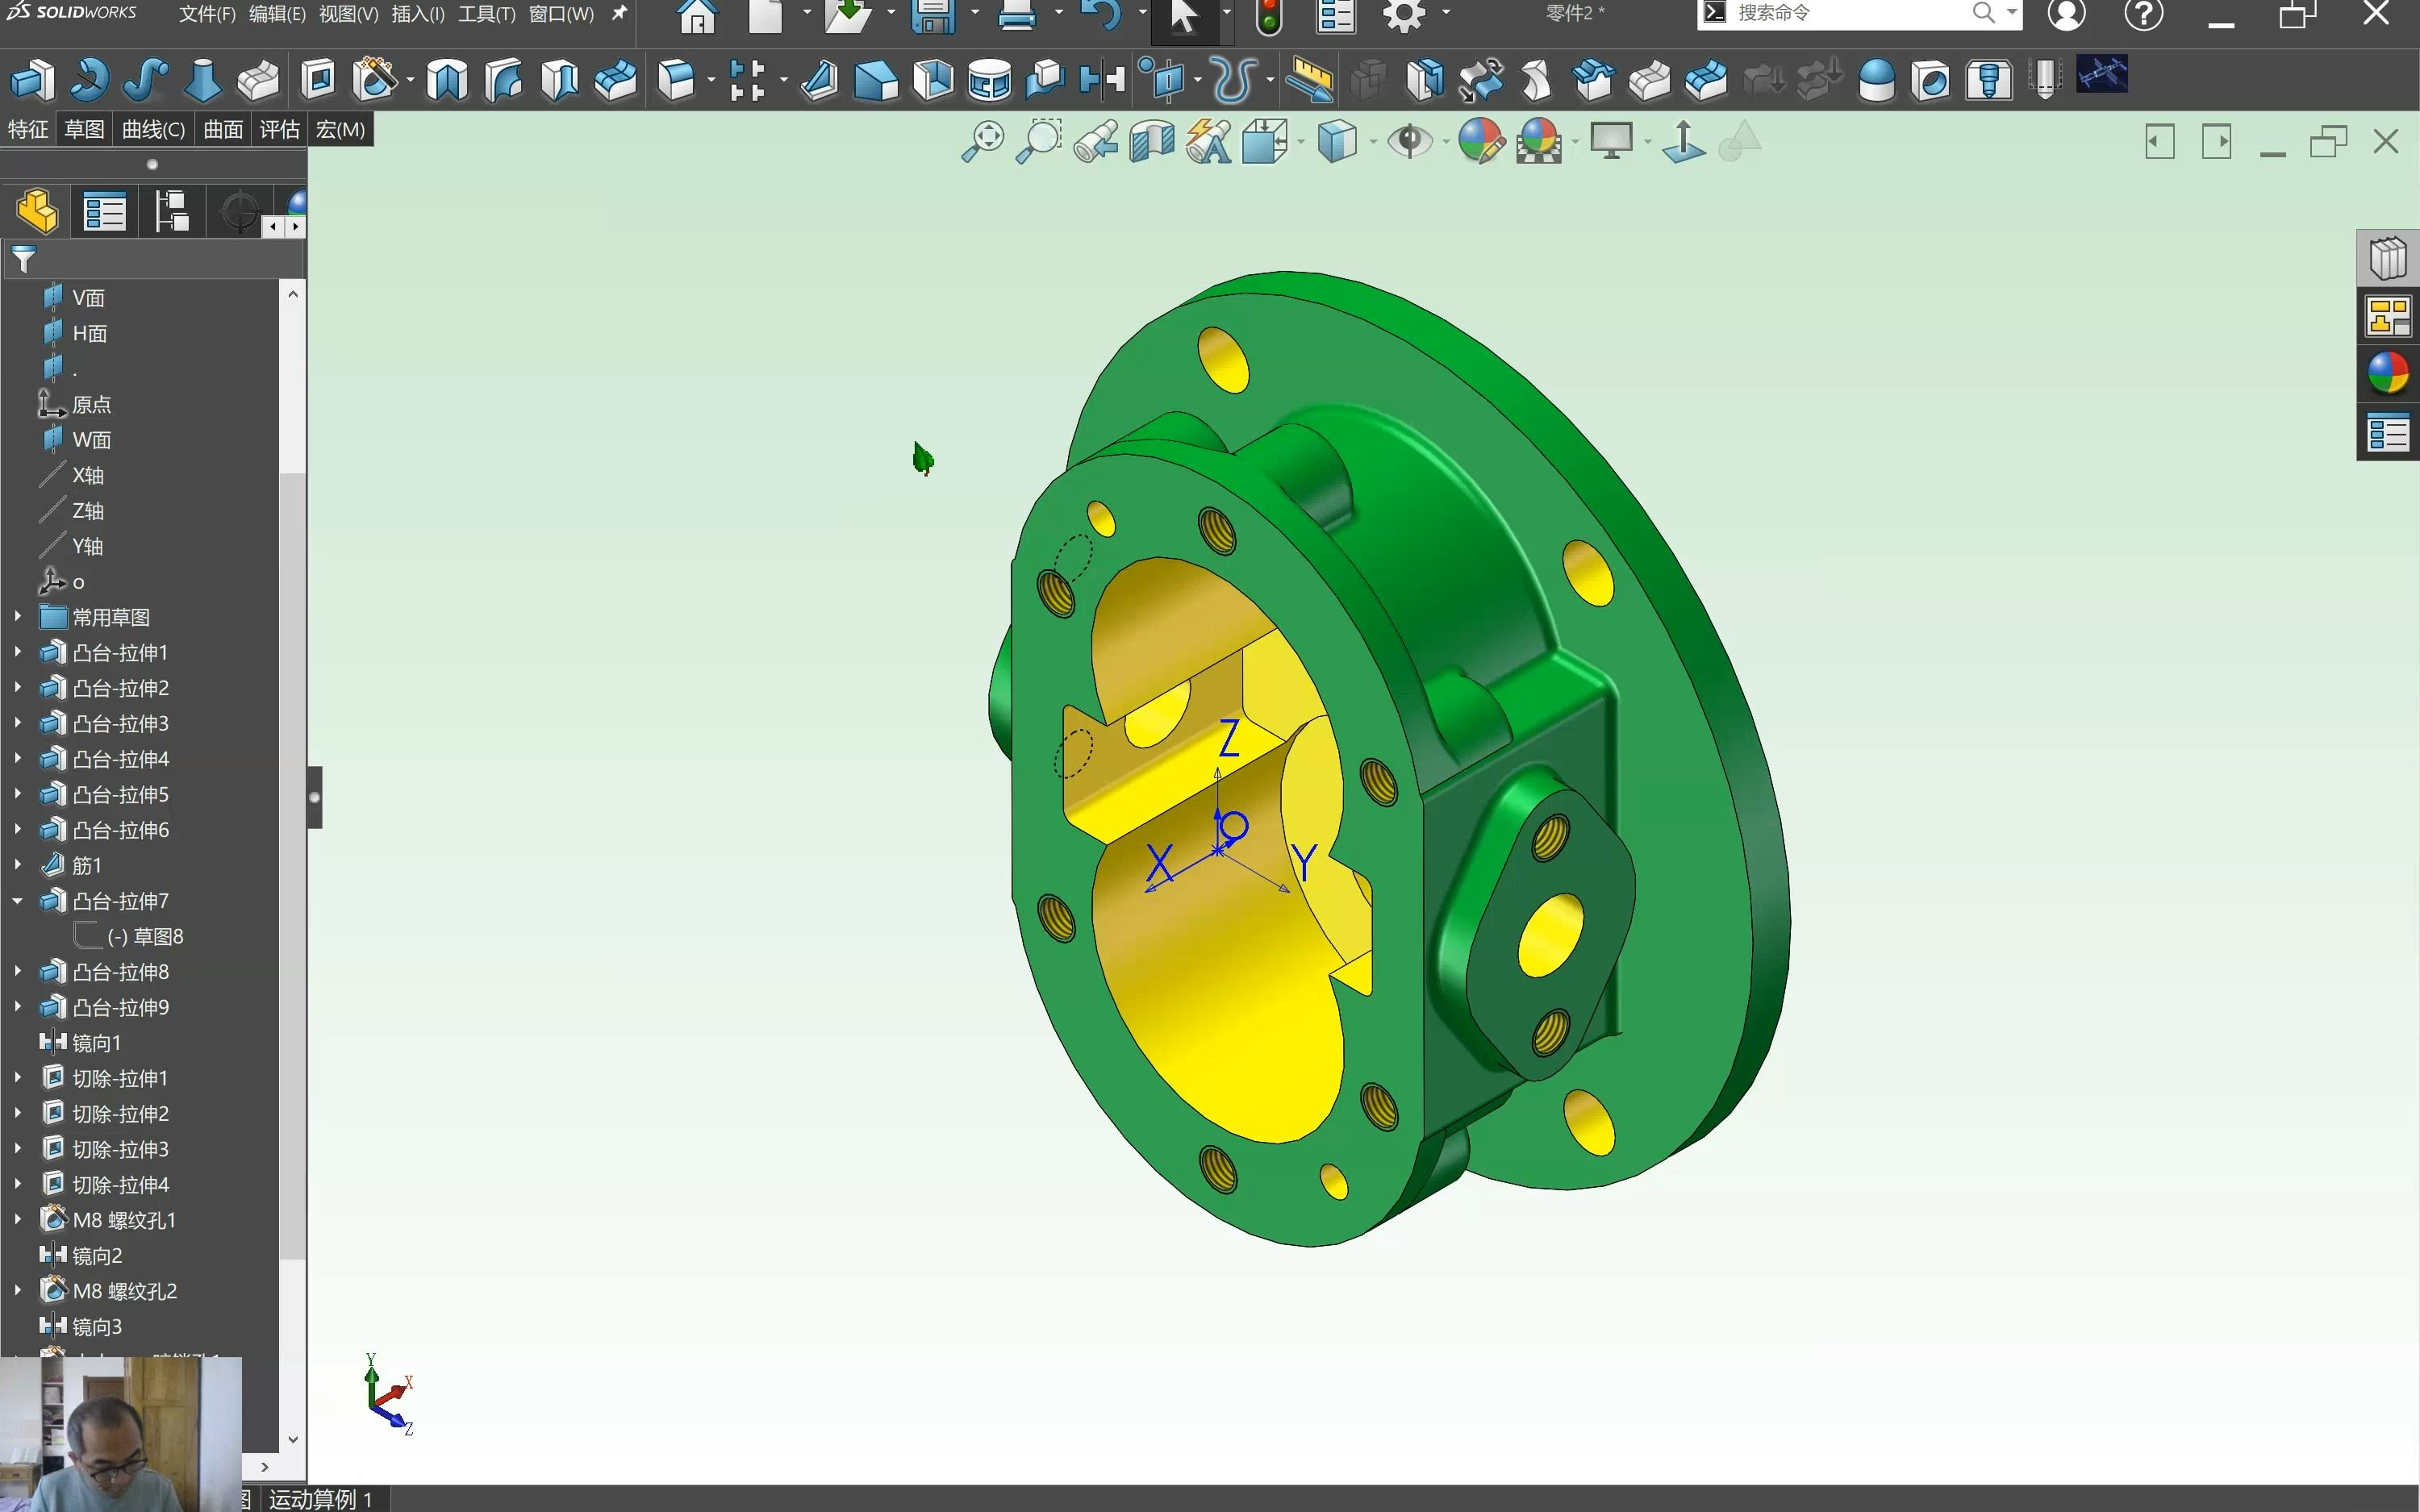Switch to the 曲面 tab
Screen dimensions: 2420x1512
[x=223, y=129]
